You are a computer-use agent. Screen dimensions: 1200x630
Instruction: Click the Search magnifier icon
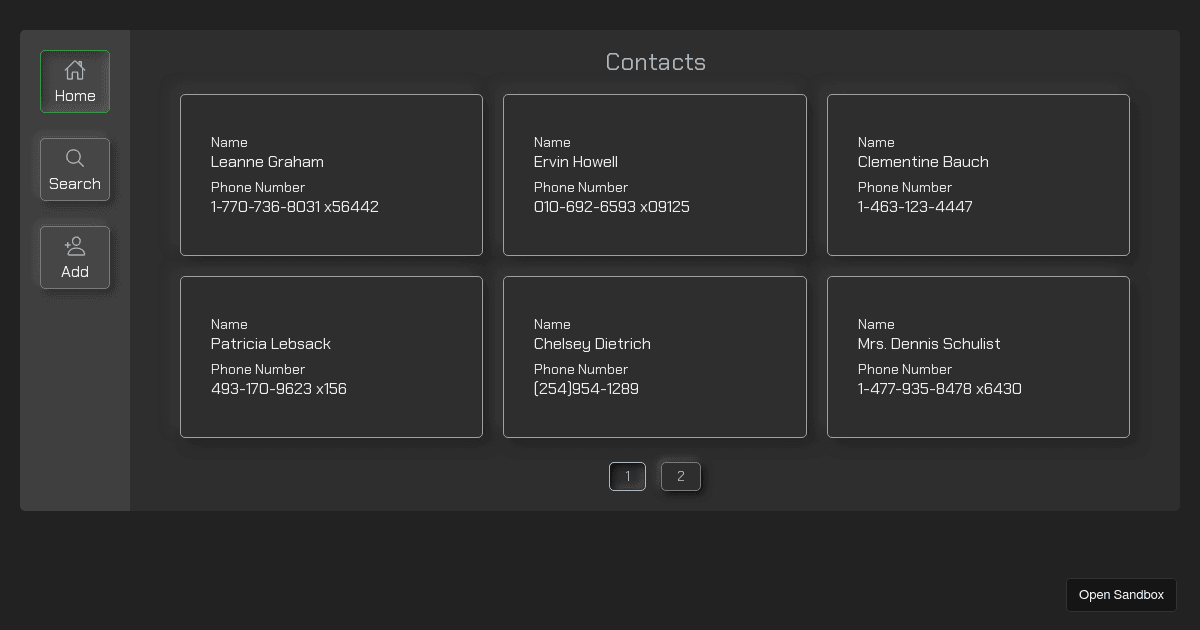coord(75,158)
